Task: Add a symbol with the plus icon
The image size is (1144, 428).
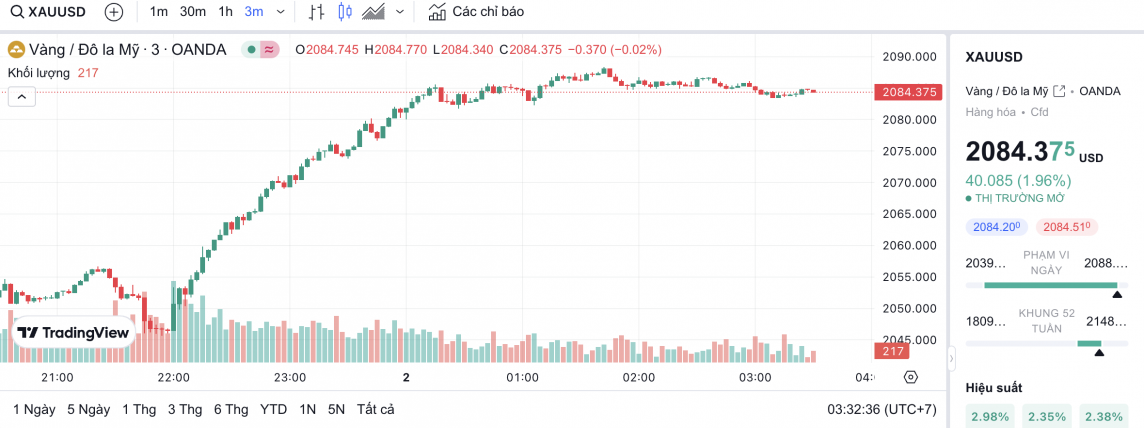Action: click(x=114, y=12)
